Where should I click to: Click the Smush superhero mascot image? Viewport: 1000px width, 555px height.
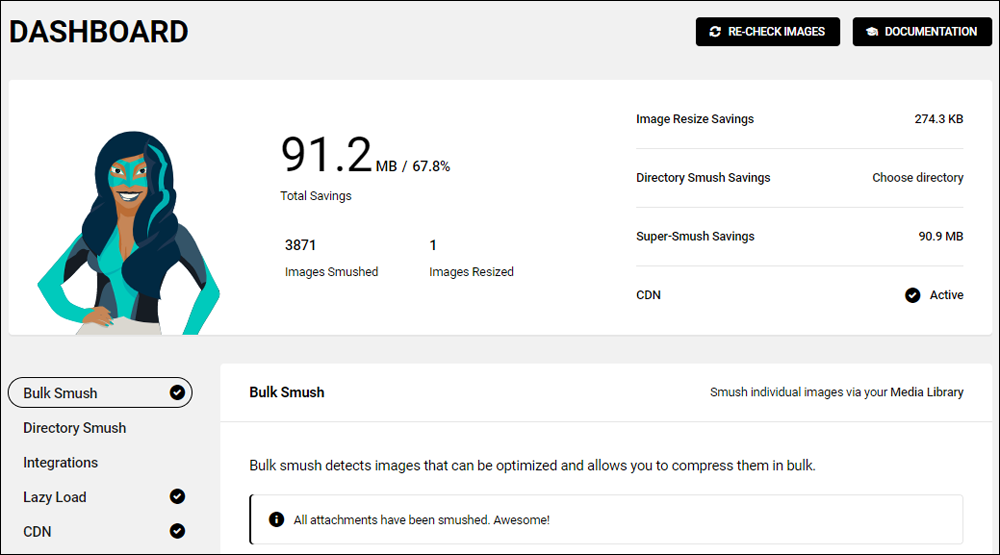(x=128, y=233)
